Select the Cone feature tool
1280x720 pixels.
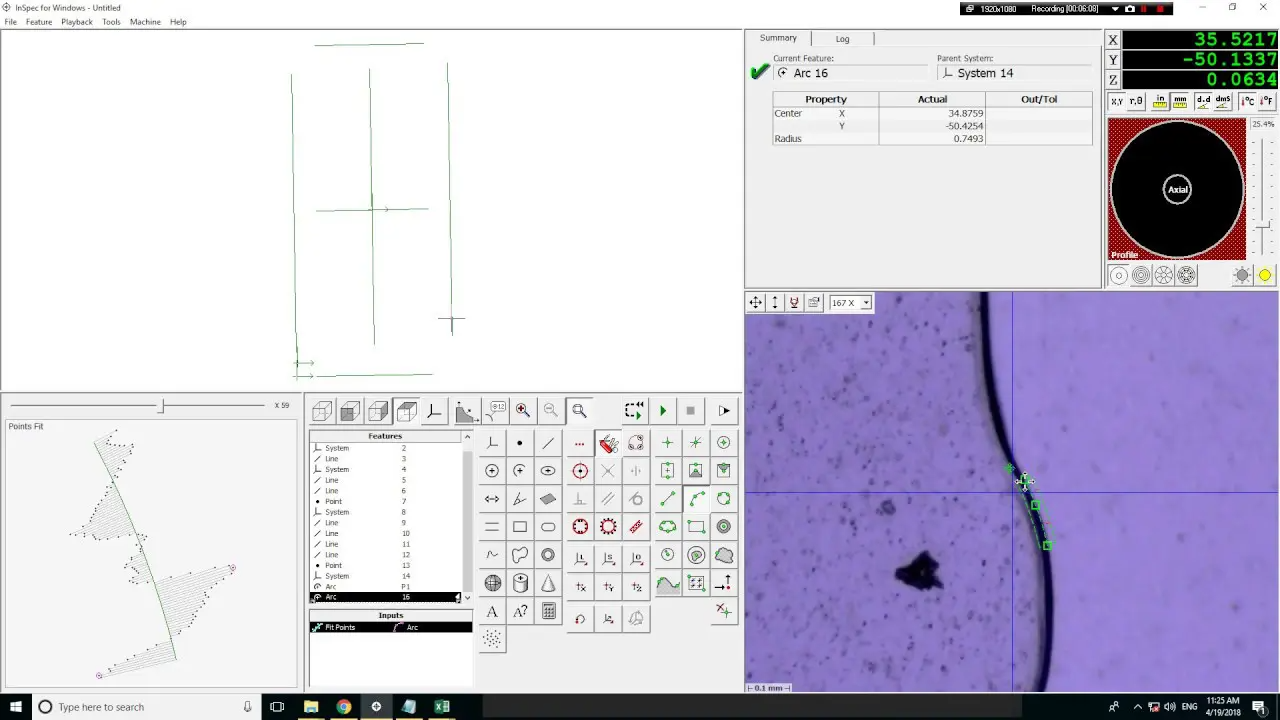coord(548,583)
